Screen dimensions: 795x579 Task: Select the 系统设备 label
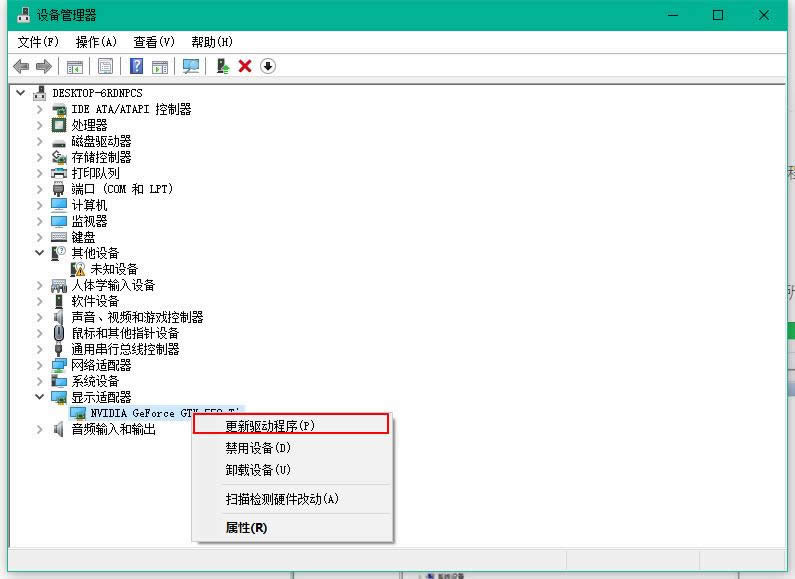(x=95, y=381)
